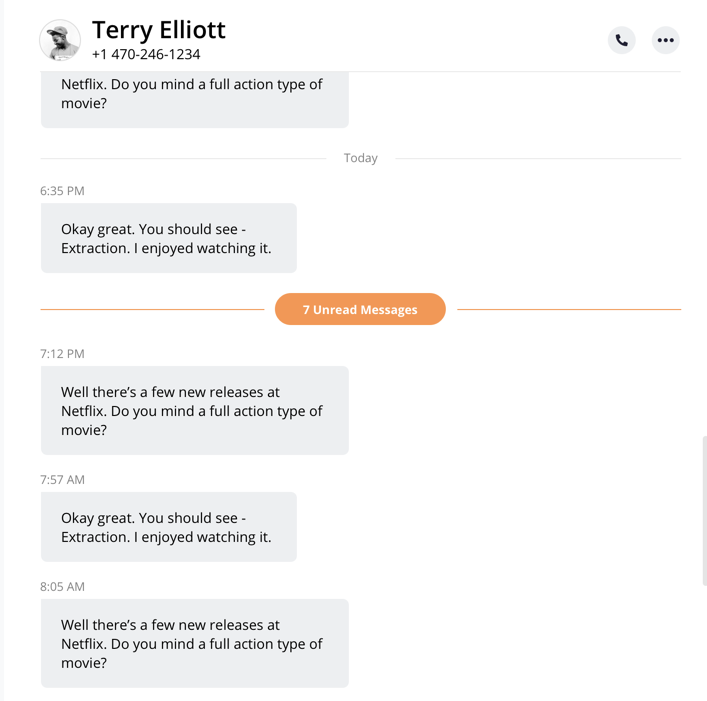The height and width of the screenshot is (701, 707).
Task: Select the Extraction message sent at 6:35 PM
Action: [168, 238]
